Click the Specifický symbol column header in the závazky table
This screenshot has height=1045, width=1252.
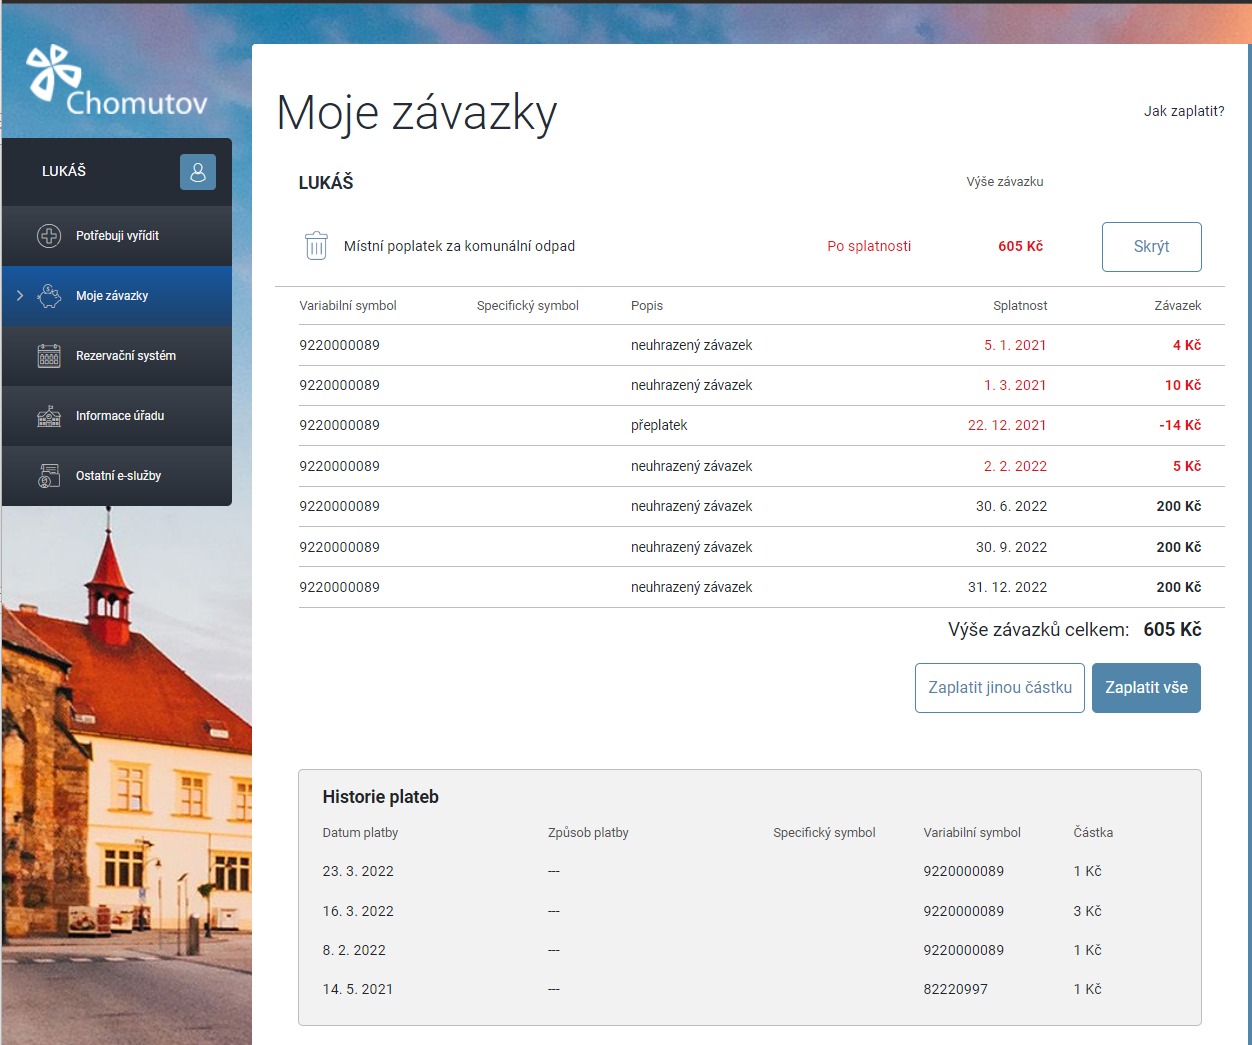tap(528, 306)
